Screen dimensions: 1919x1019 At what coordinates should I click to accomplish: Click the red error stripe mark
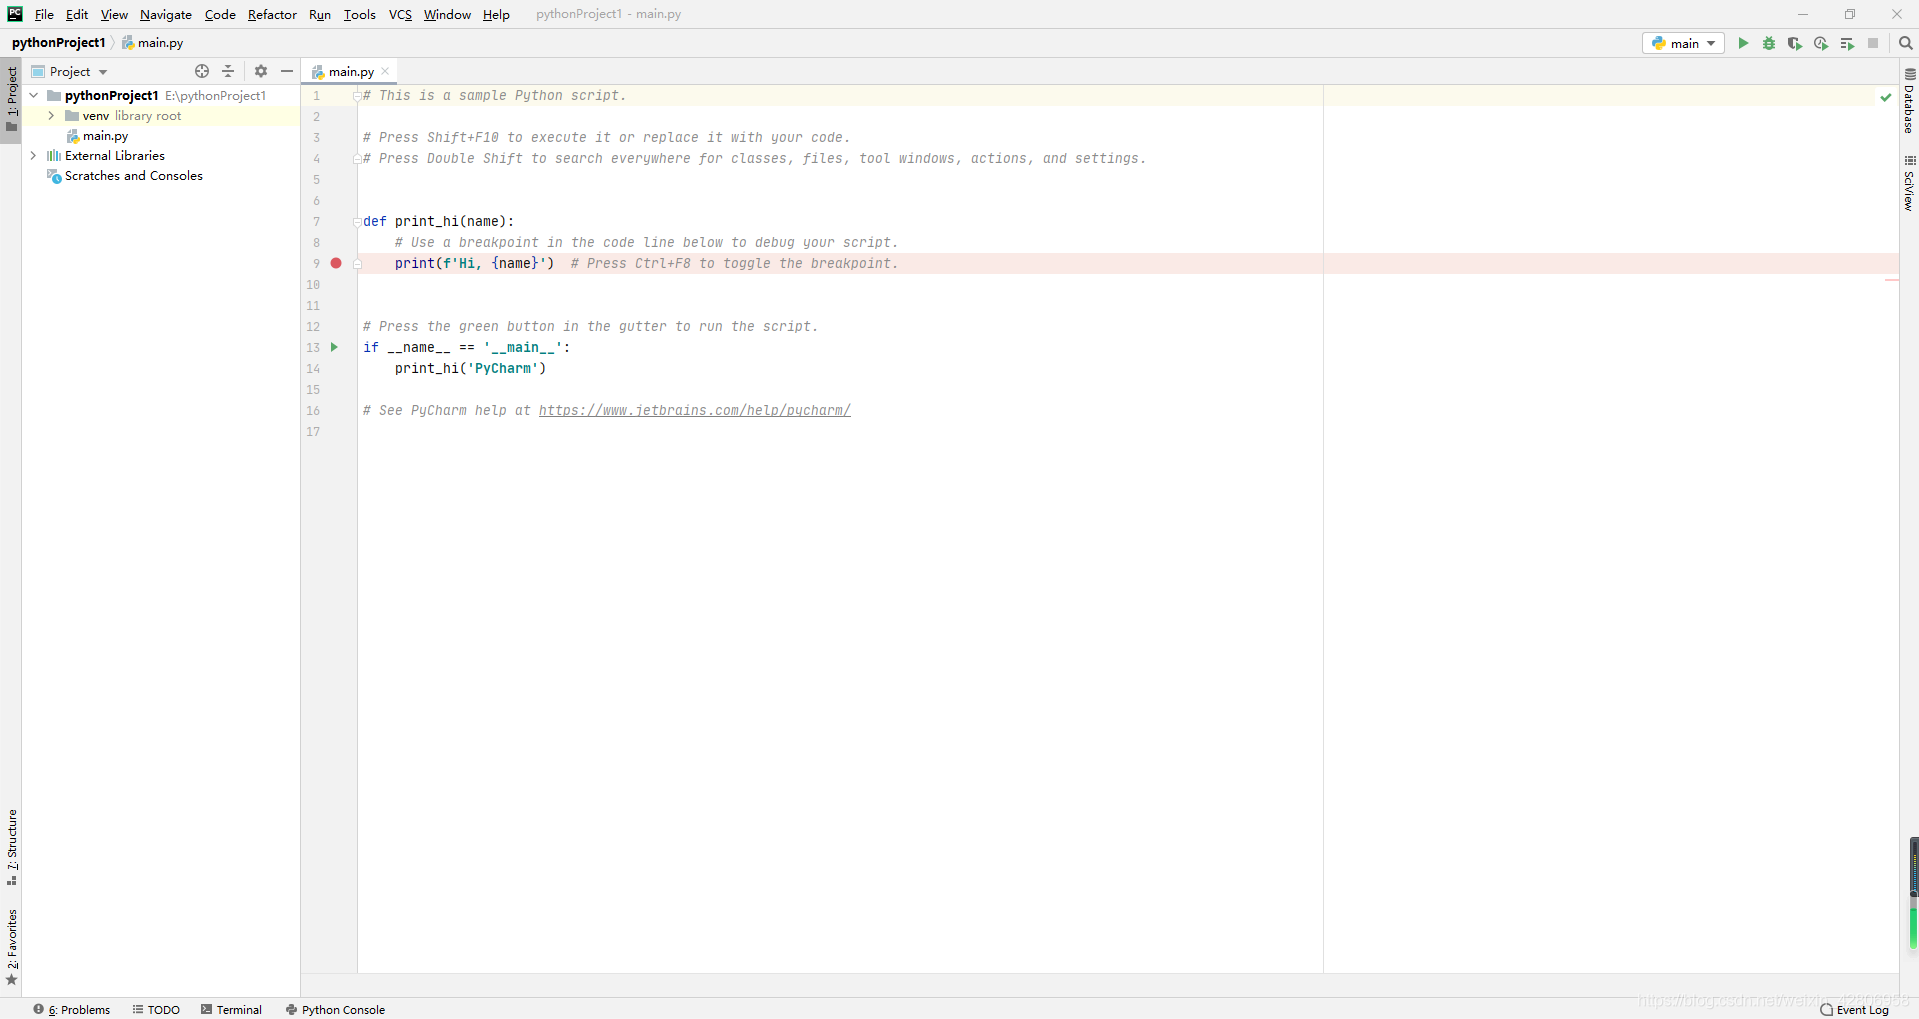tap(1891, 280)
